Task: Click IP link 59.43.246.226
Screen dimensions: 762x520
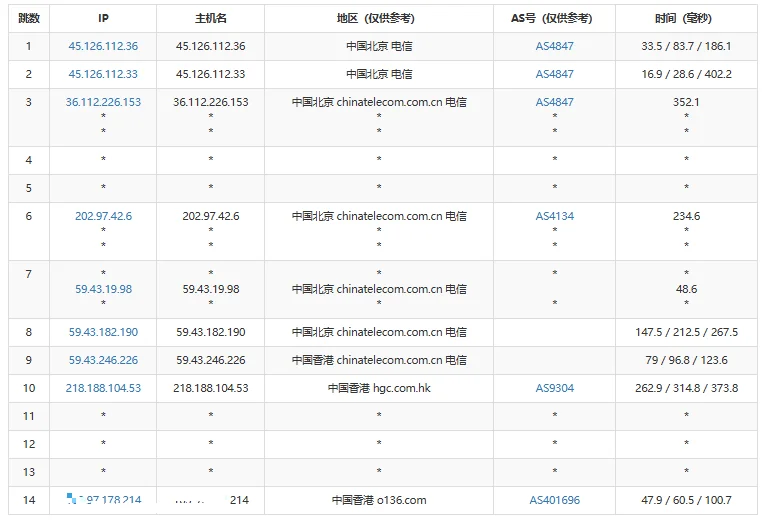Action: [x=103, y=360]
